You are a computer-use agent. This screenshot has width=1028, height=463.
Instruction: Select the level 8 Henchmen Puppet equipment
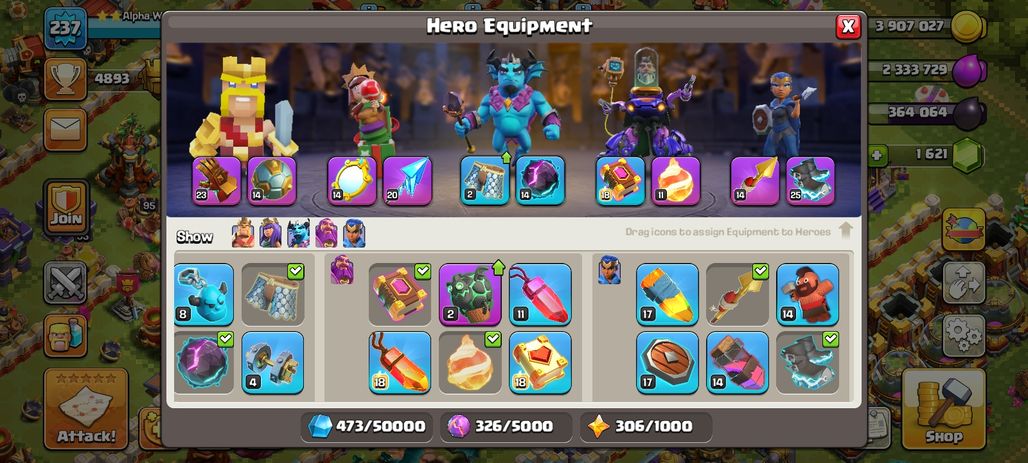[204, 294]
